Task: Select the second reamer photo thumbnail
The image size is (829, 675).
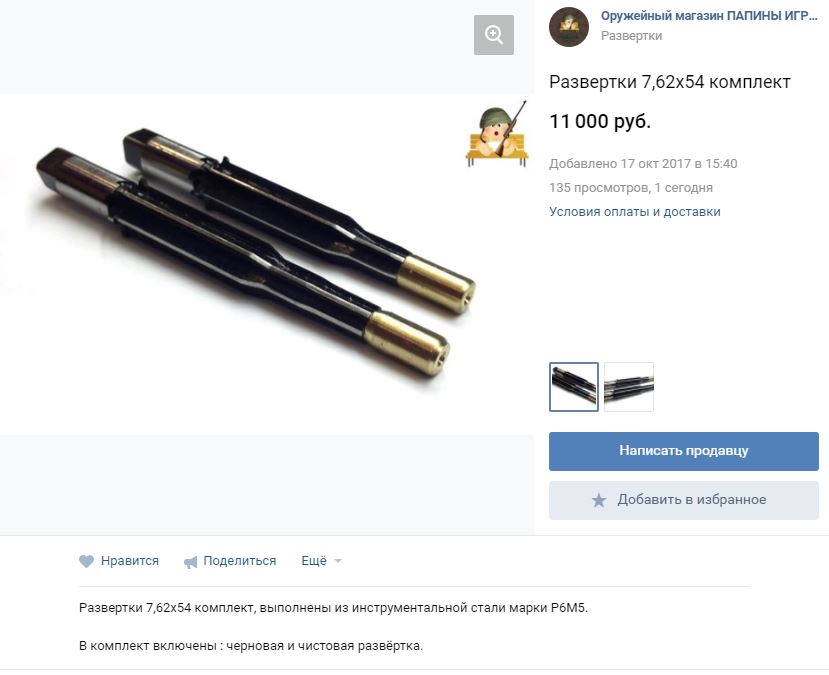Action: point(629,387)
